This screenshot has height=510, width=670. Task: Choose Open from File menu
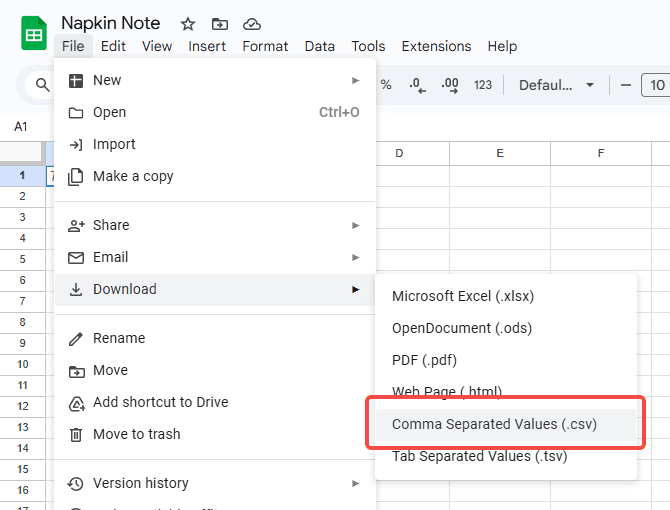[x=215, y=112]
